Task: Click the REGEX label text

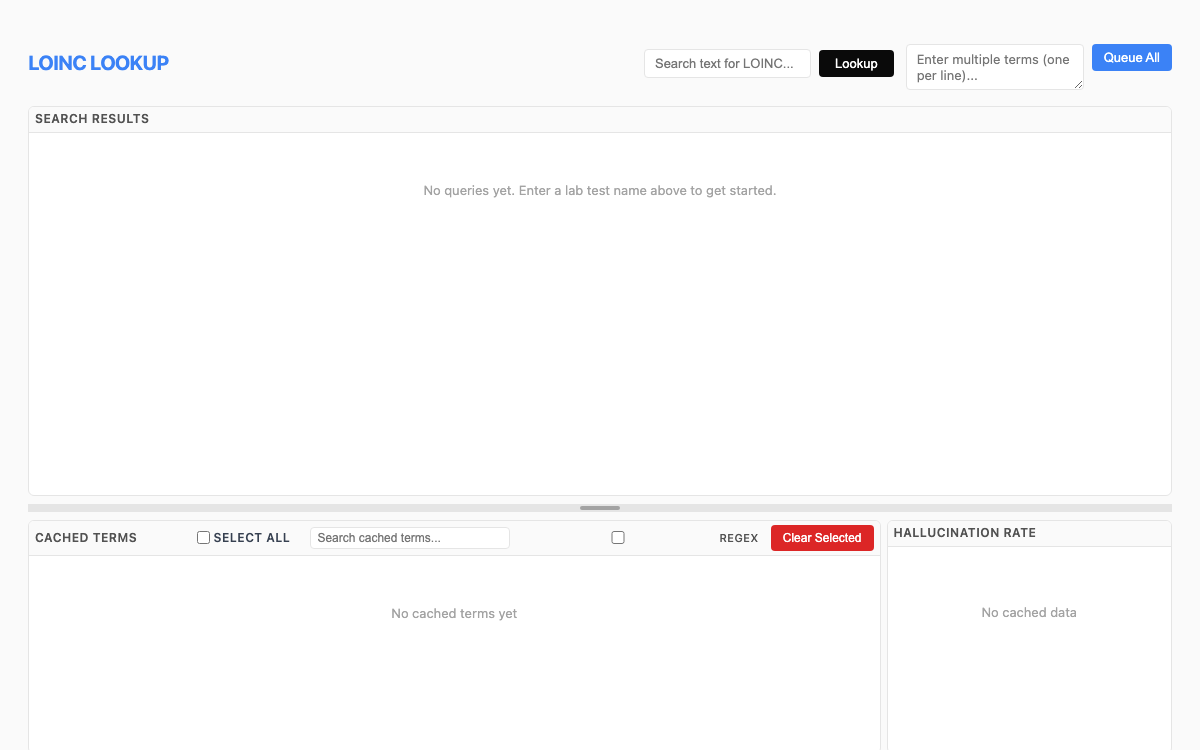Action: (x=739, y=538)
